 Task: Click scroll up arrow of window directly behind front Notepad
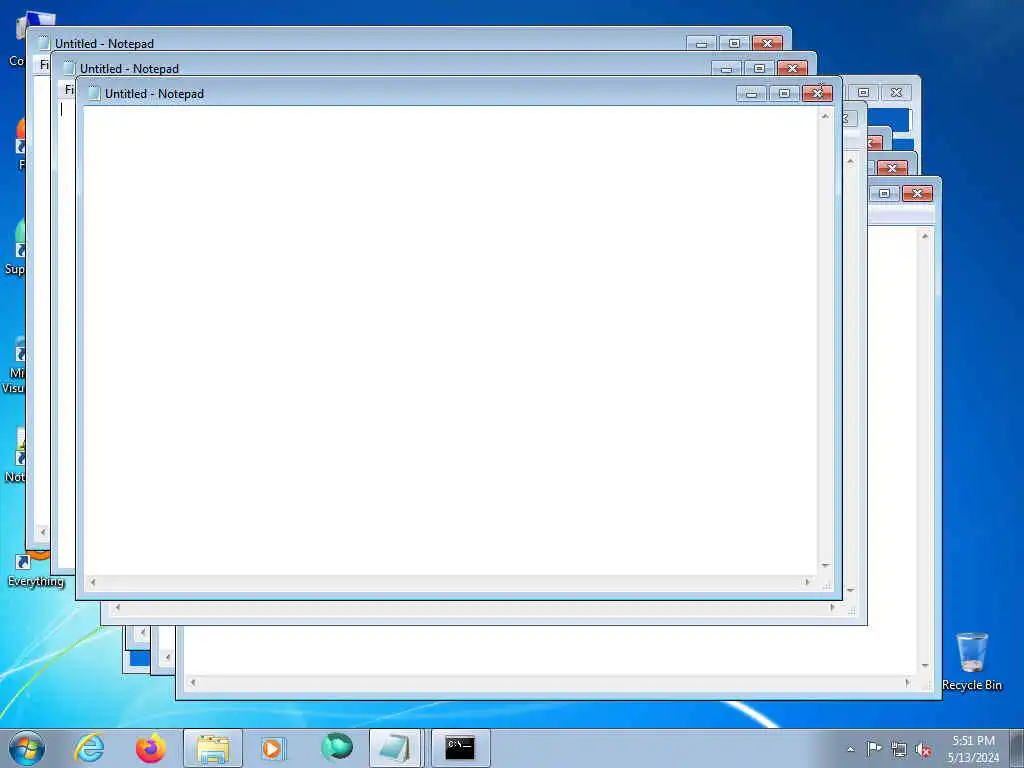(850, 161)
